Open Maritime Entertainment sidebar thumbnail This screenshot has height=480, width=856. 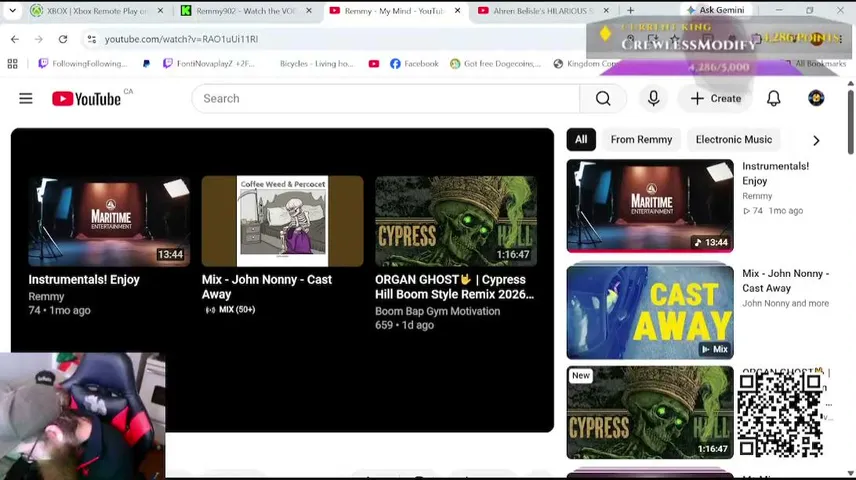click(650, 206)
